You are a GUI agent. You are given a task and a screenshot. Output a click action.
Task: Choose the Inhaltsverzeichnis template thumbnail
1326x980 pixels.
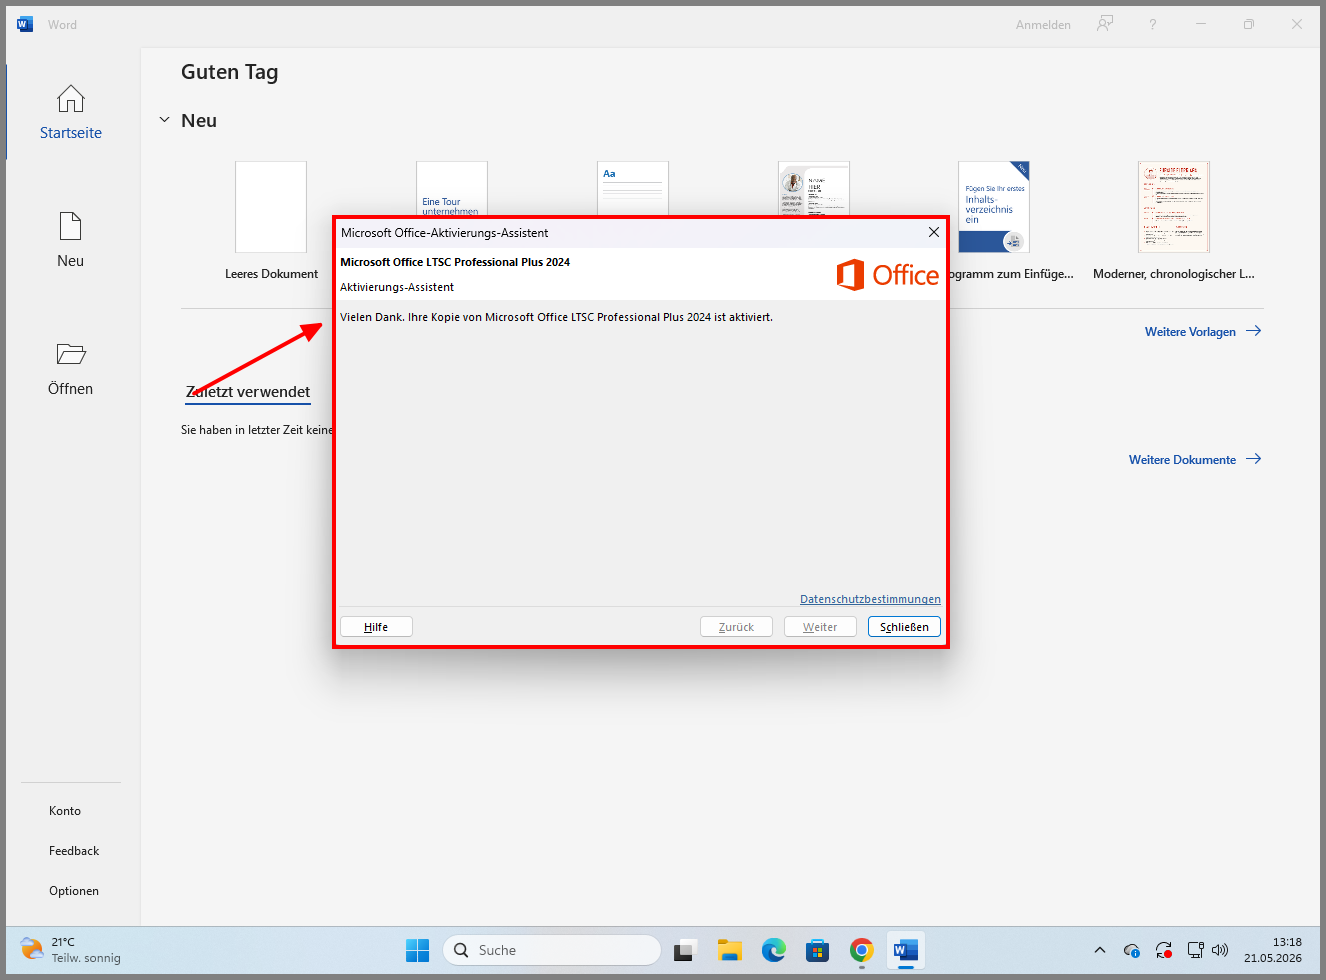[x=993, y=207]
